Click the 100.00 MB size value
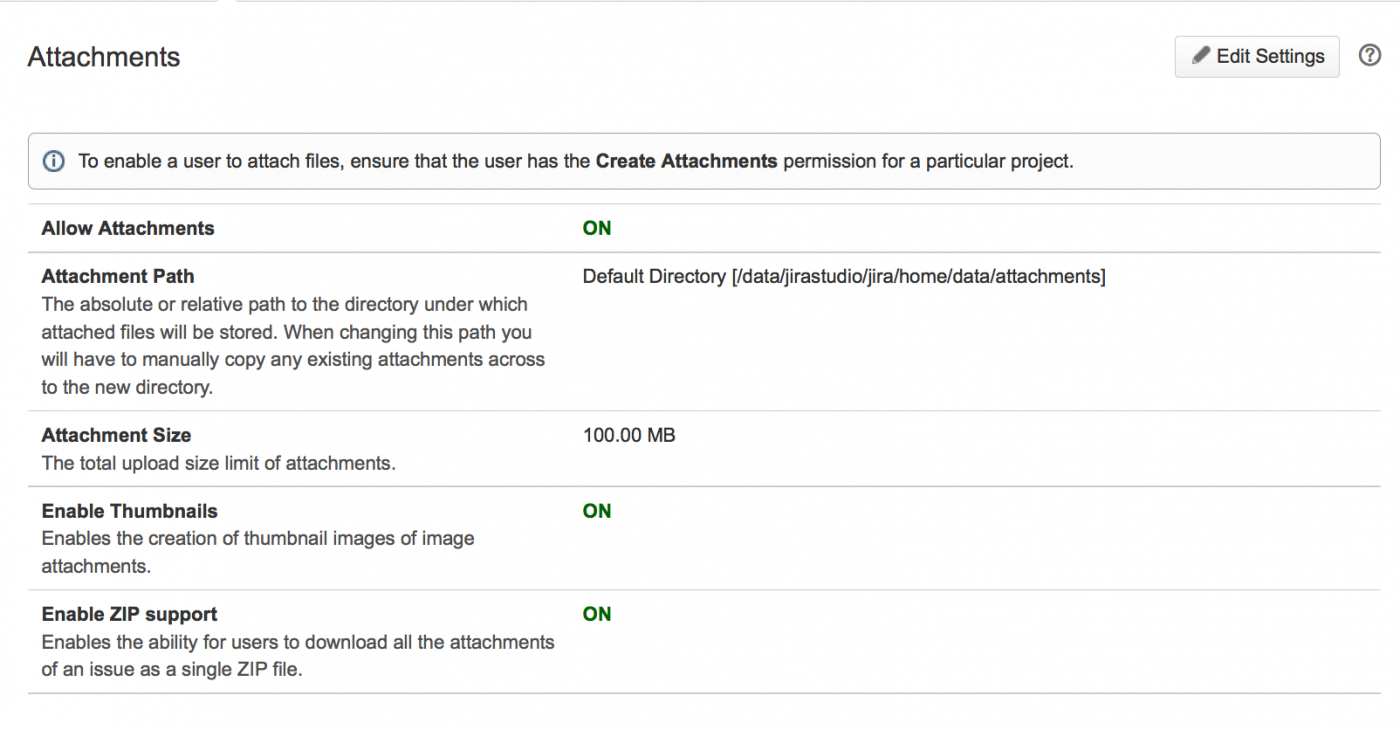The height and width of the screenshot is (730, 1400). [629, 435]
